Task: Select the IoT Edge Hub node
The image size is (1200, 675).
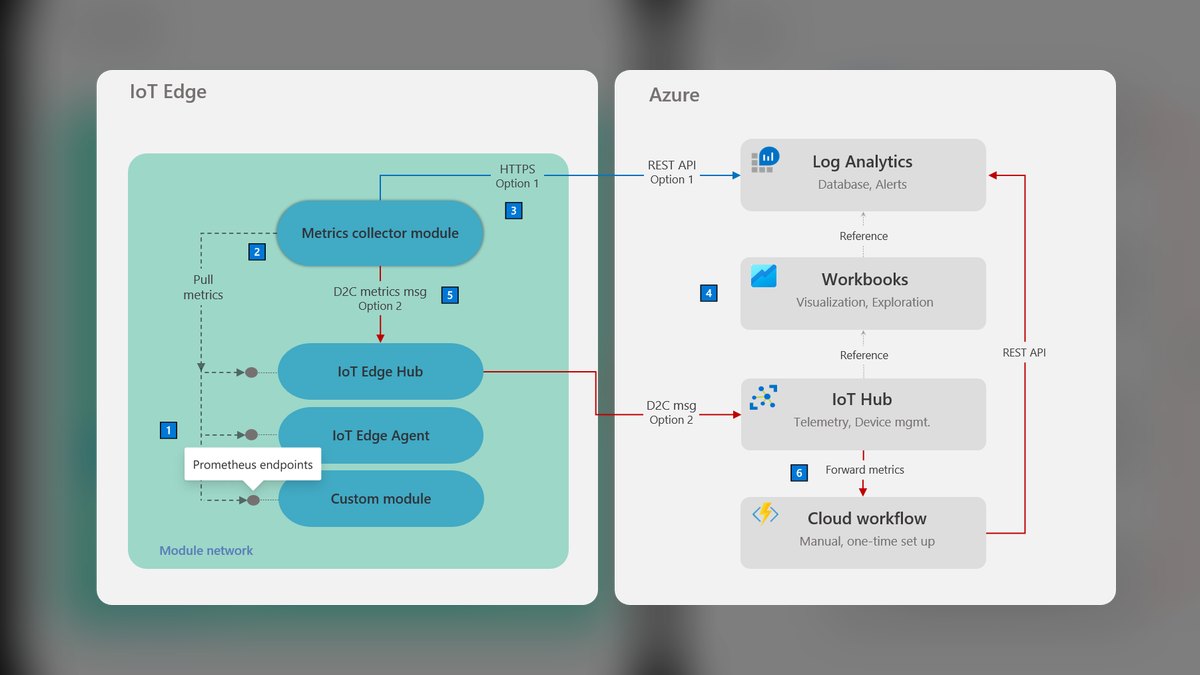Action: (380, 372)
